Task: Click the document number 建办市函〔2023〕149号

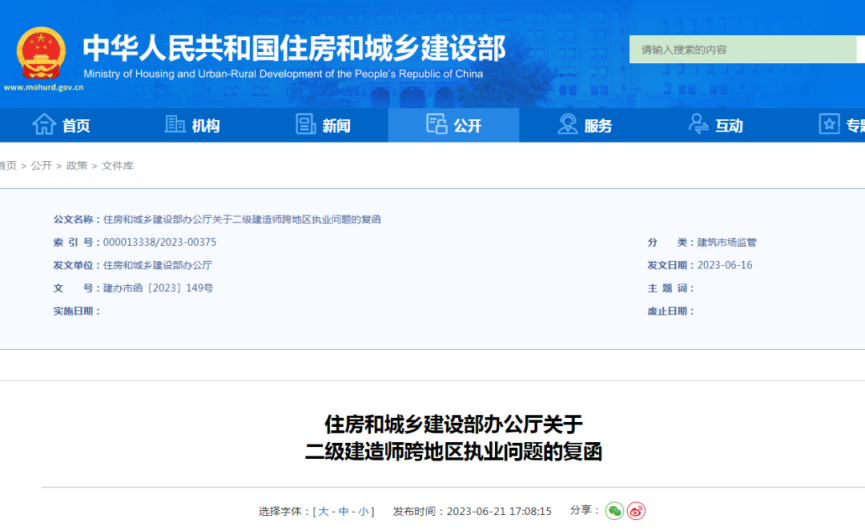Action: (158, 288)
